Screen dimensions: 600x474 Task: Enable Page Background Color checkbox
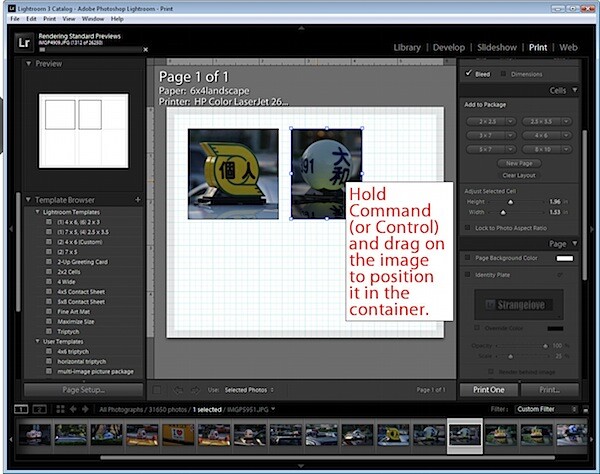coord(467,258)
